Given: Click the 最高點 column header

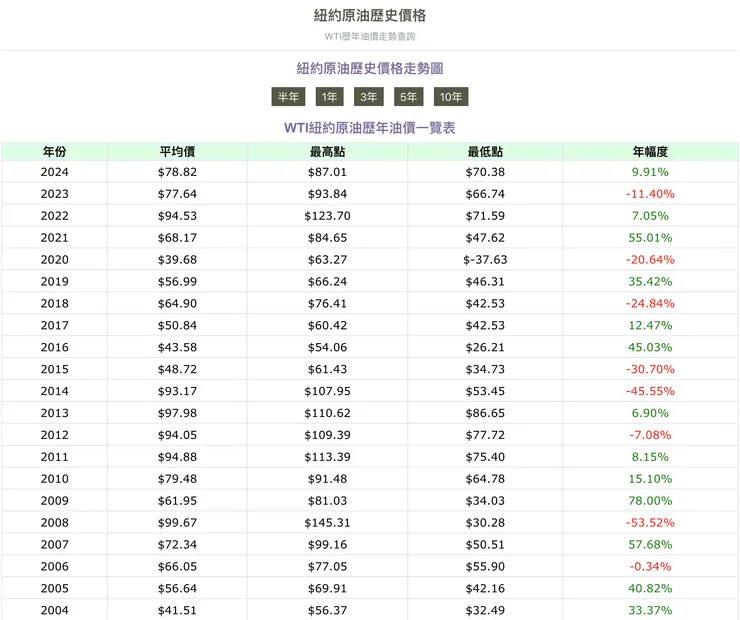Looking at the screenshot, I should [x=328, y=152].
